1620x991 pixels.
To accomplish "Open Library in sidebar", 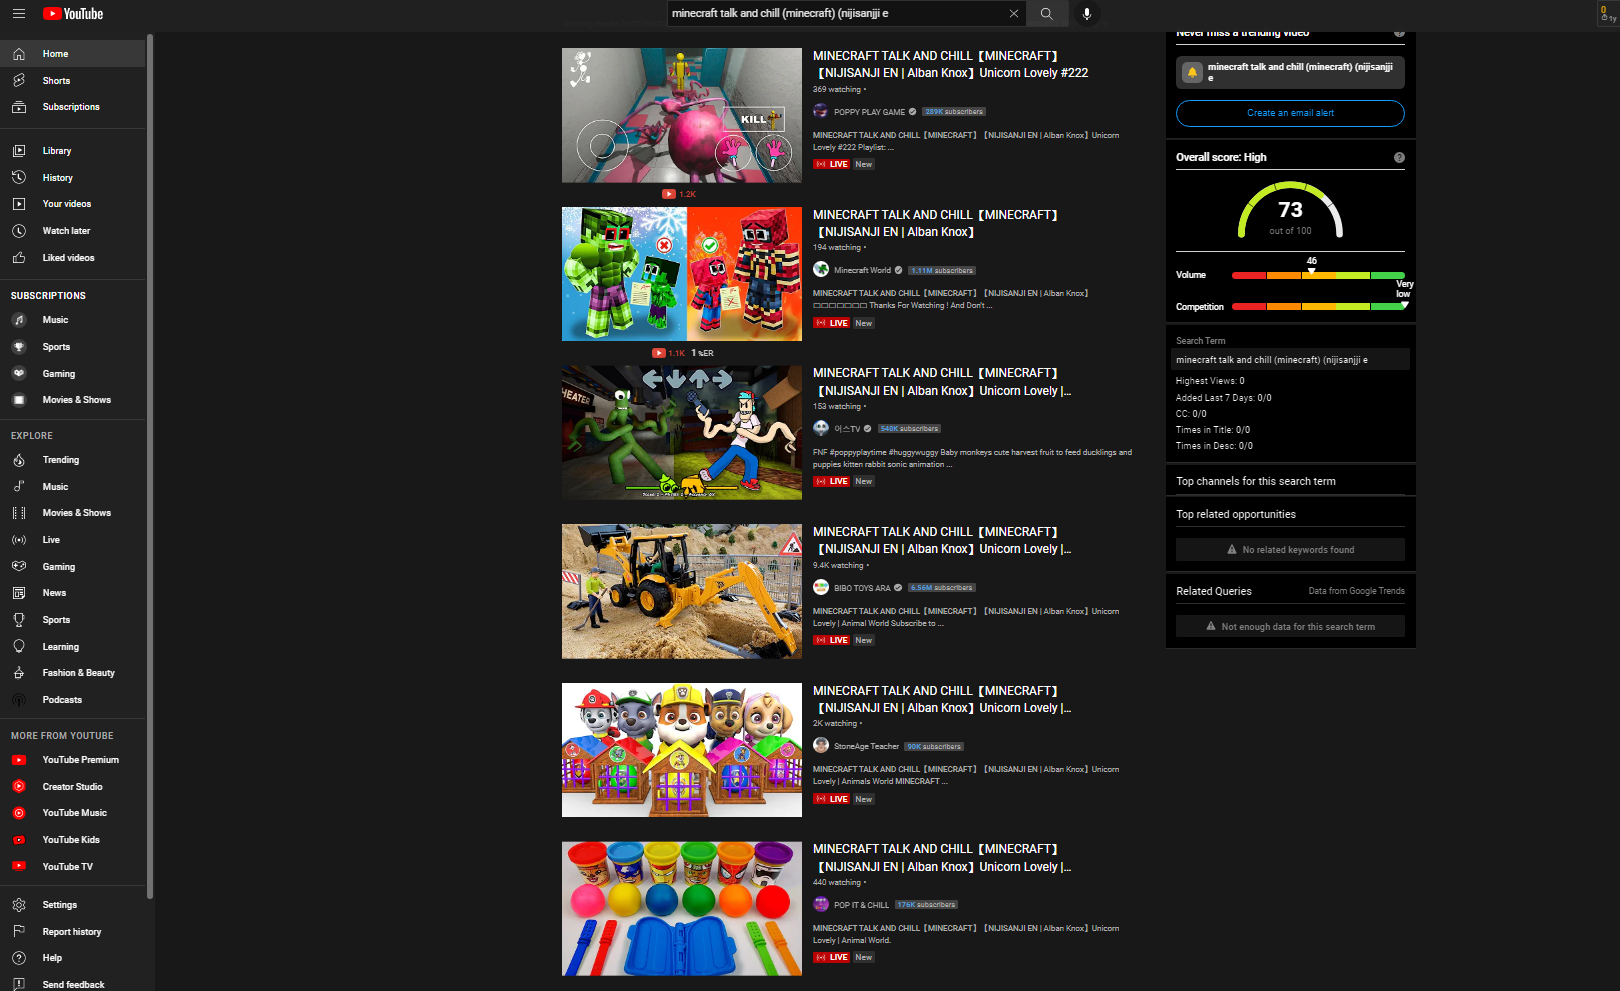I will click(x=73, y=151).
